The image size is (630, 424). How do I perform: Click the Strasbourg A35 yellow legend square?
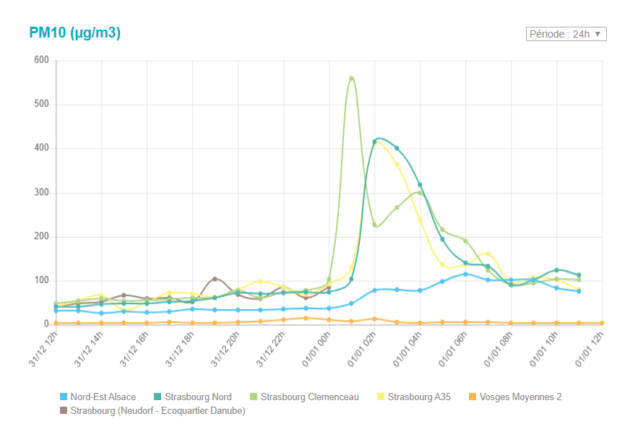(381, 397)
